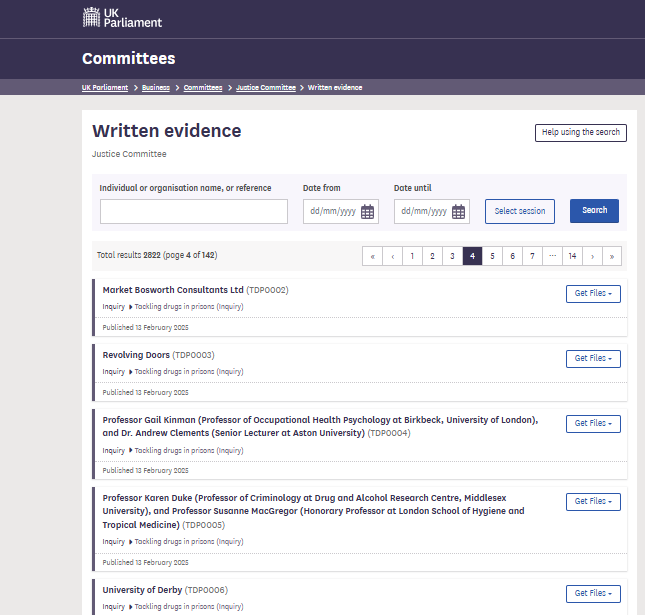645x615 pixels.
Task: Click the pagination ellipsis button
Action: (x=552, y=256)
